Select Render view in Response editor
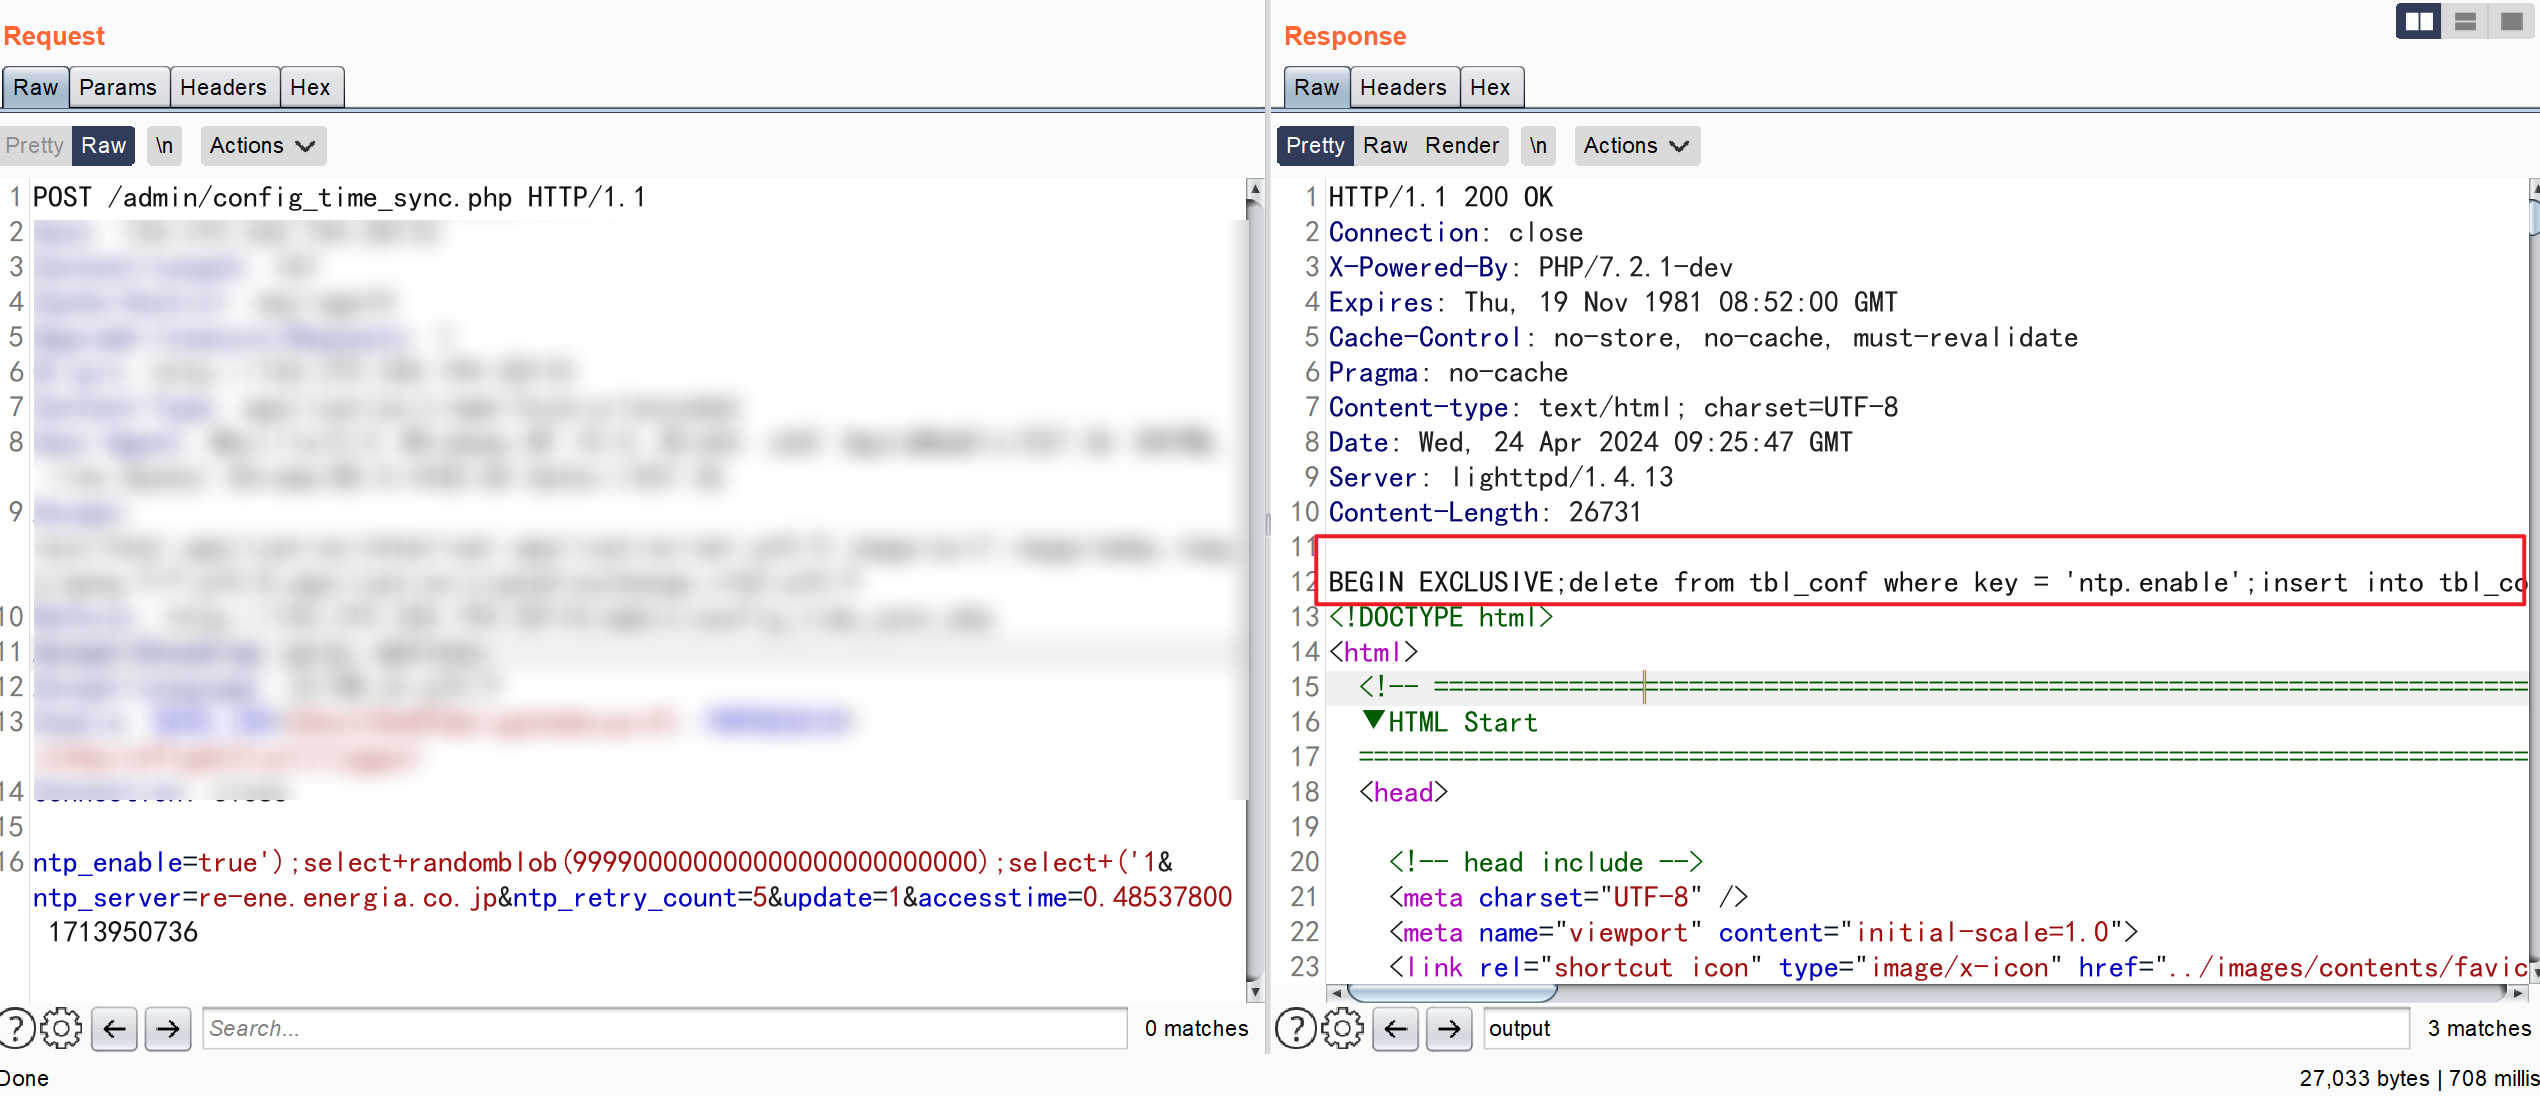 [x=1462, y=145]
